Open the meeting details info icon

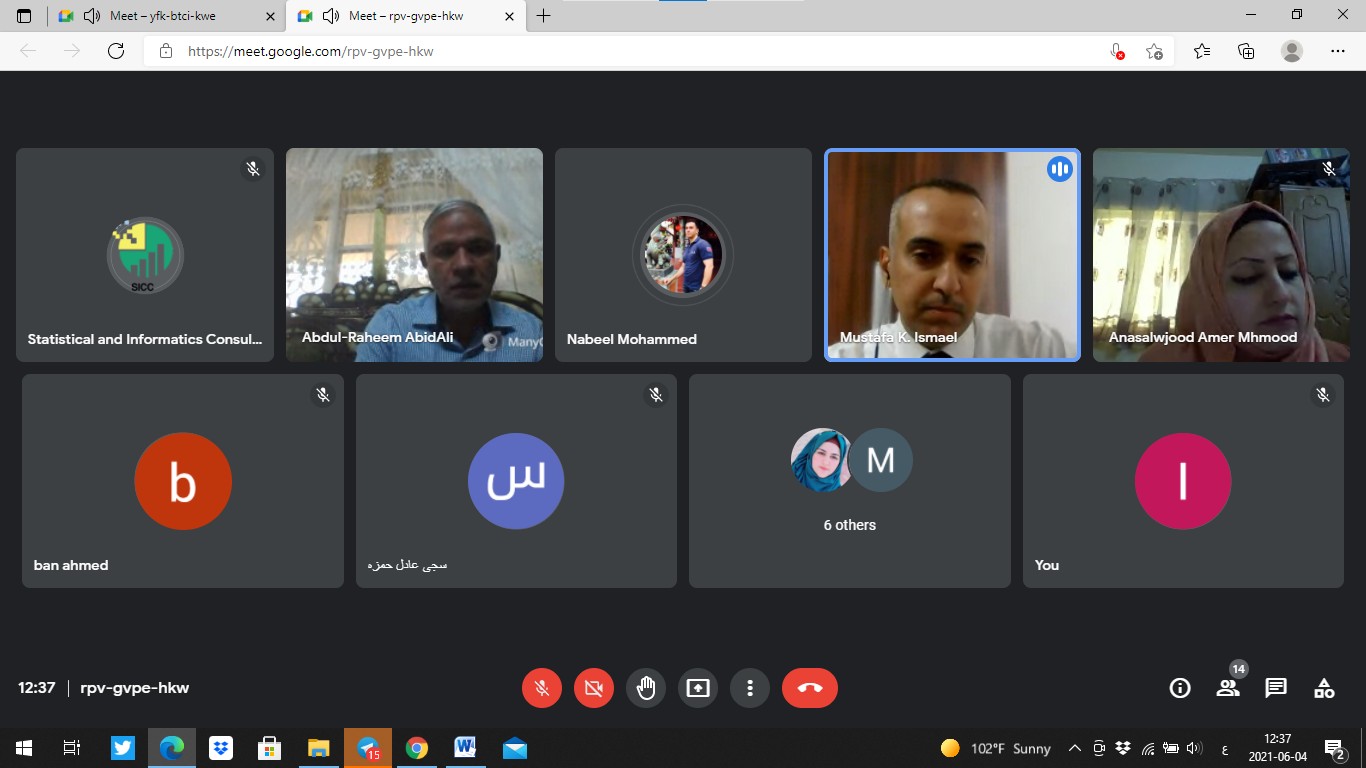click(1180, 688)
